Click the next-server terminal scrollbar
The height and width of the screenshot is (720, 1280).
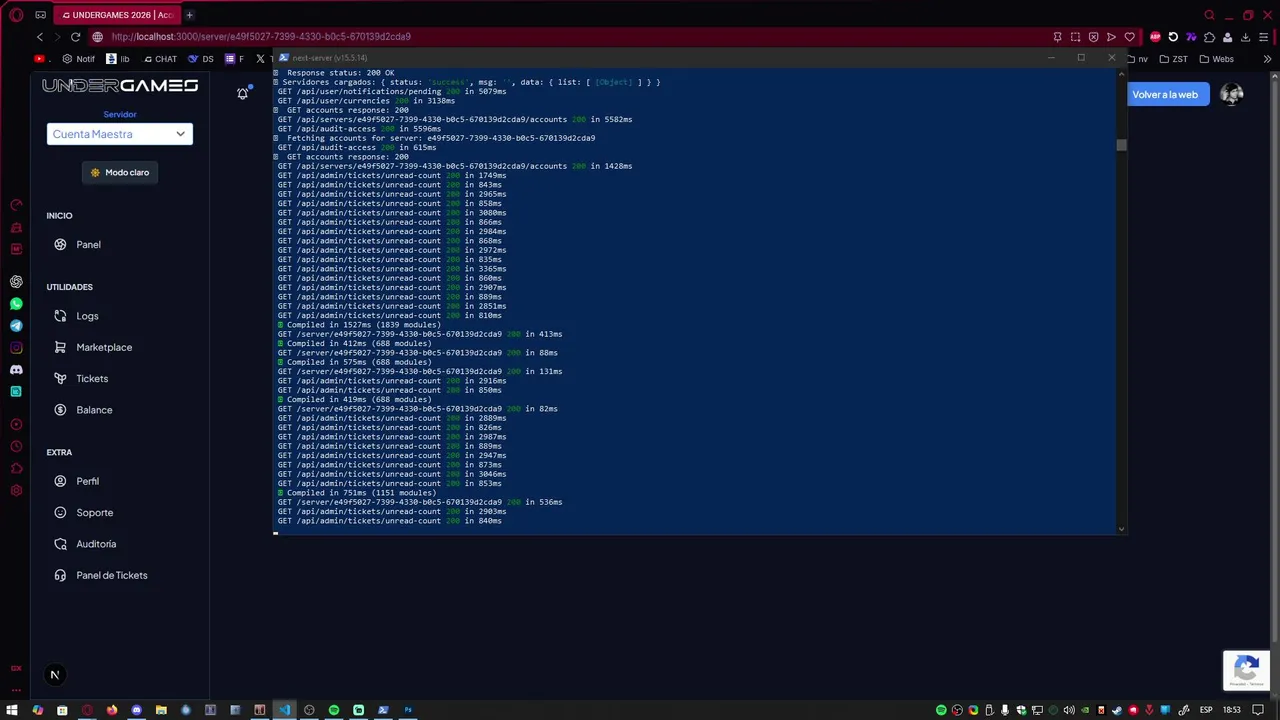pos(1121,145)
